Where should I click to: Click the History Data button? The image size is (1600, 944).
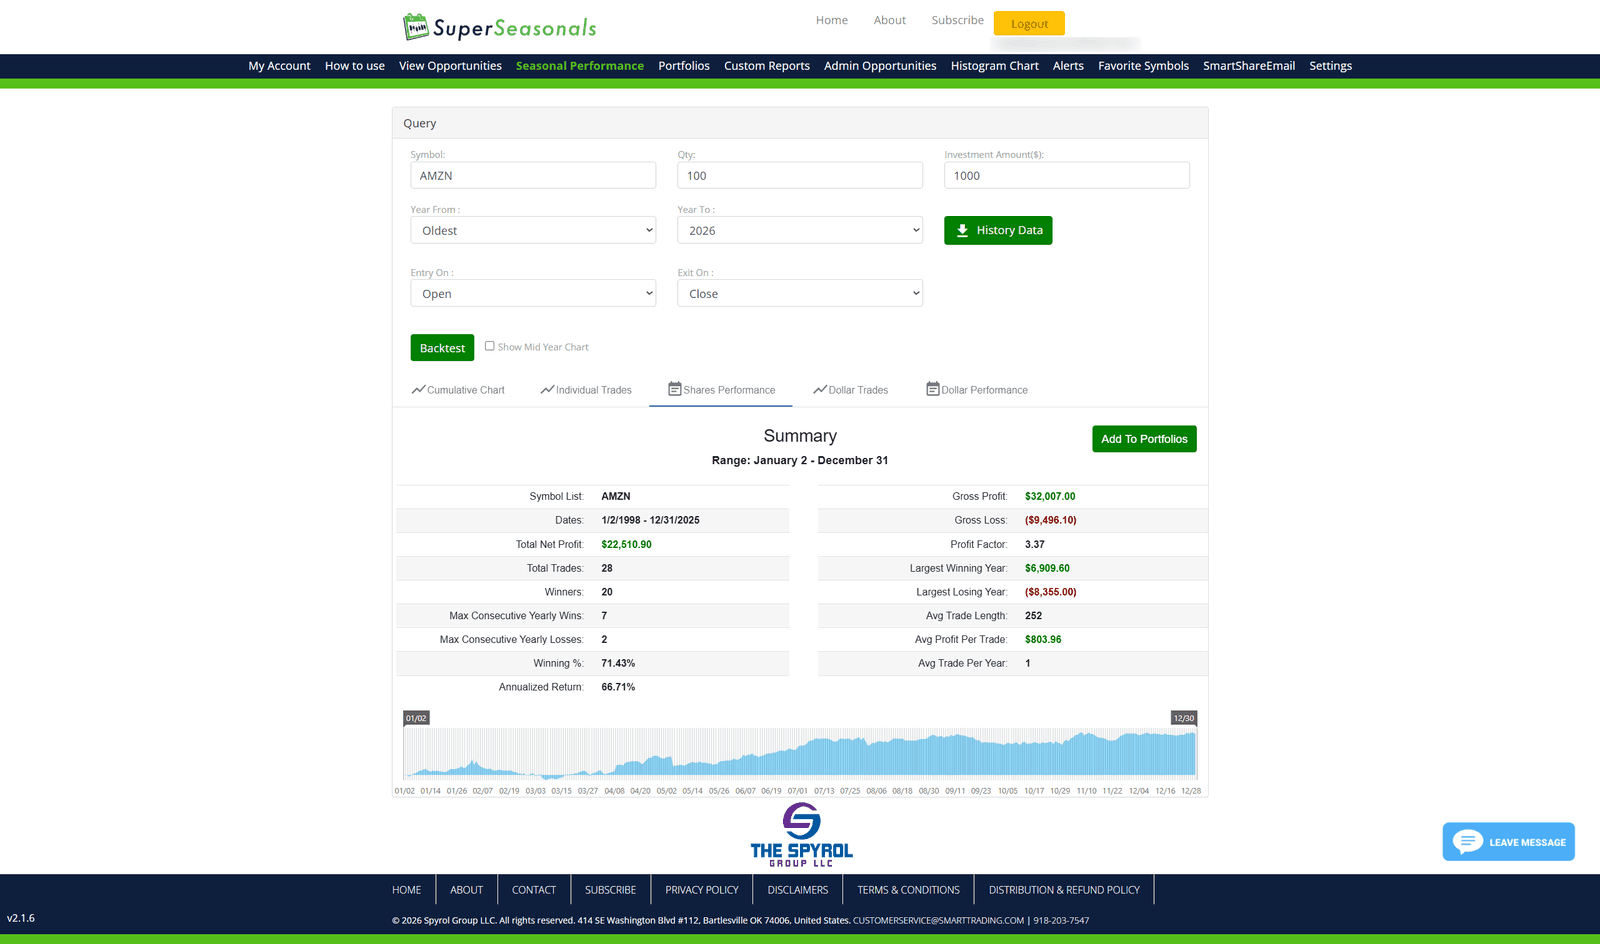point(998,230)
